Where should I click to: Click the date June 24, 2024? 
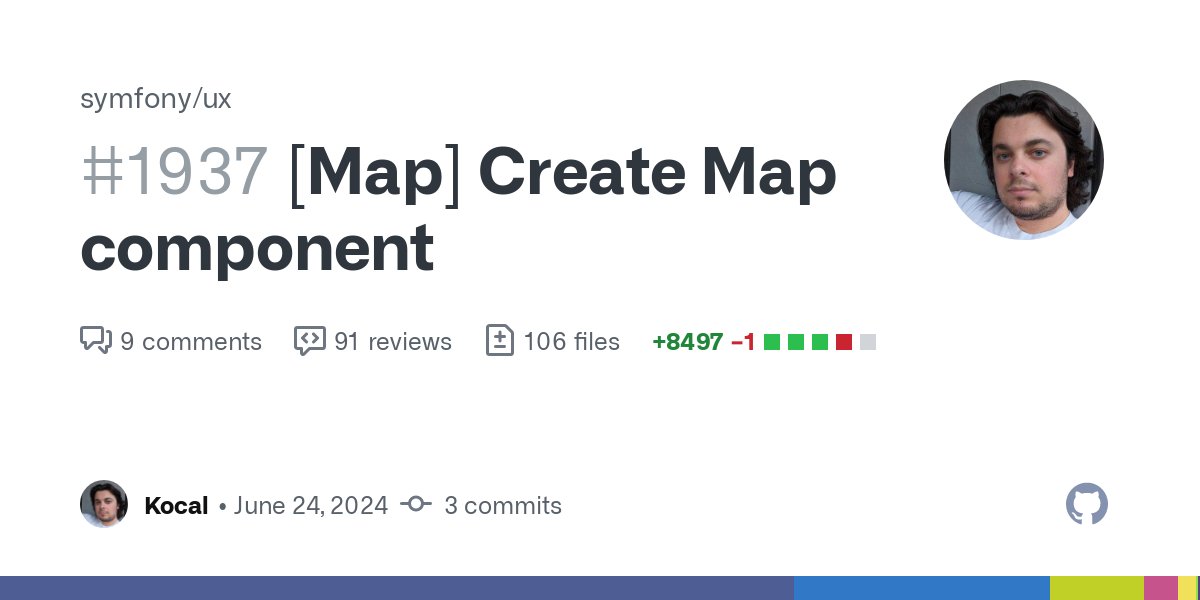311,506
